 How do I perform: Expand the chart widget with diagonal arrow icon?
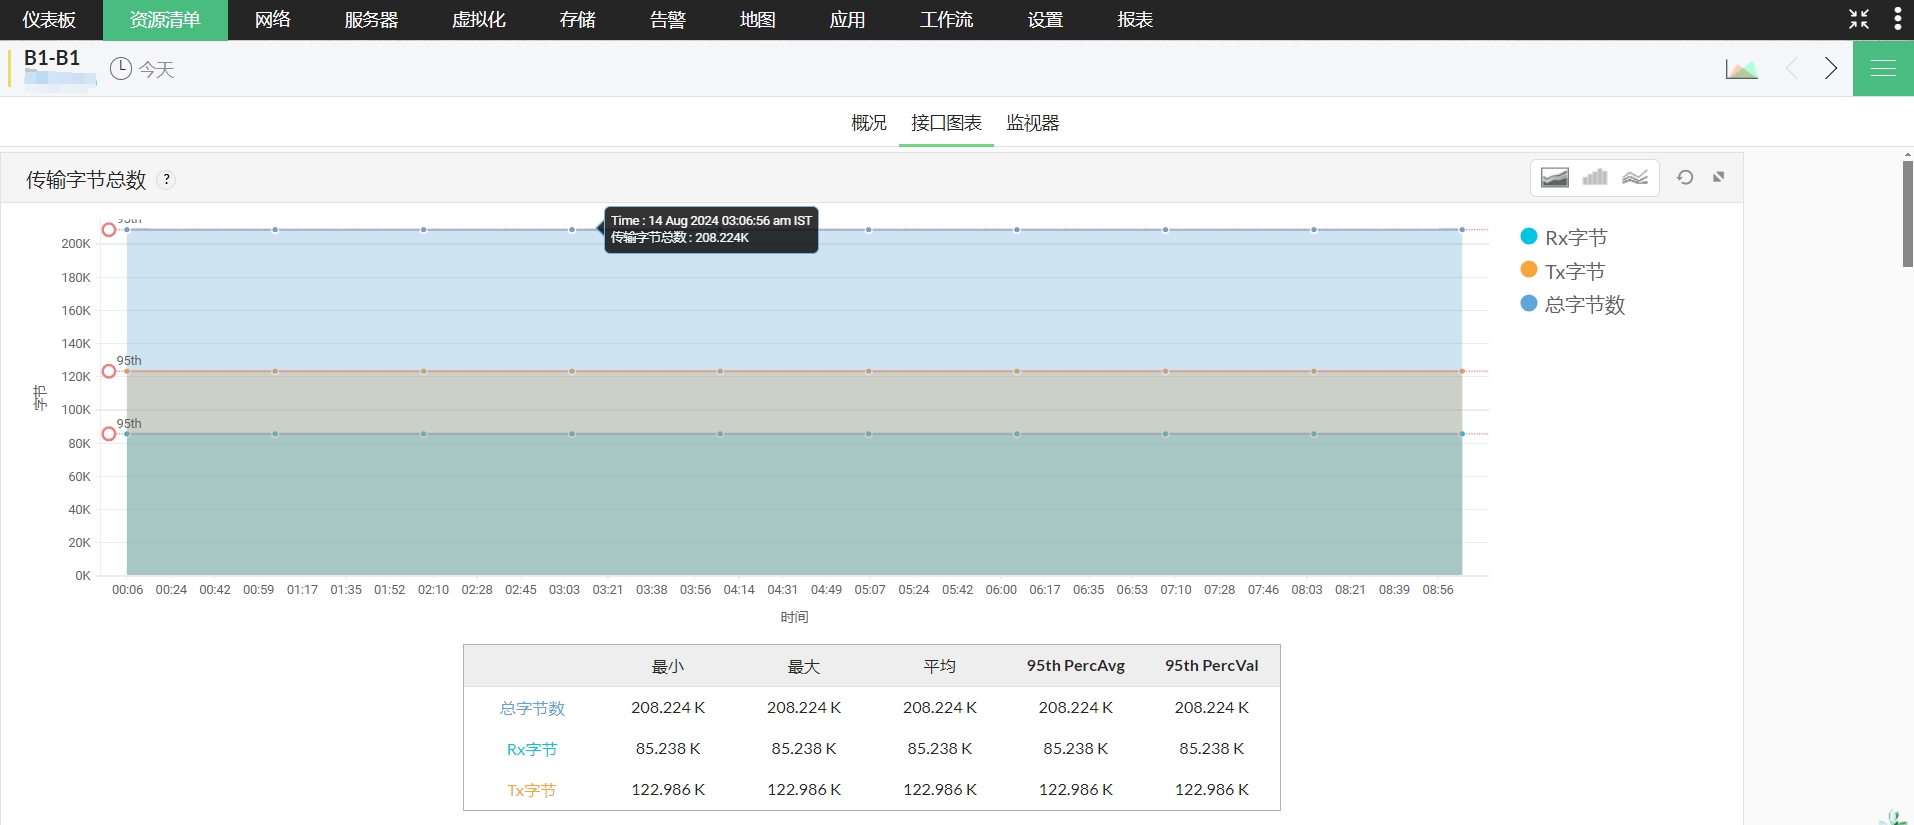pos(1719,177)
